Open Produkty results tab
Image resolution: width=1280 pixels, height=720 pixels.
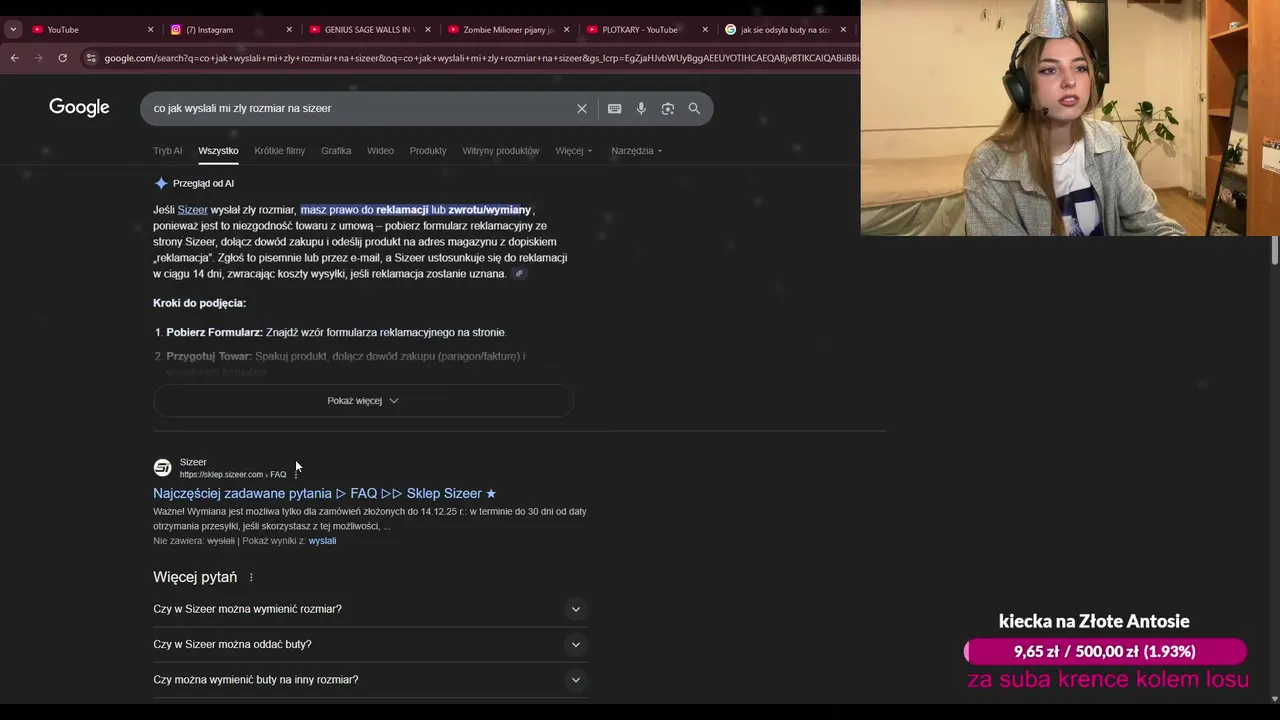pos(428,151)
